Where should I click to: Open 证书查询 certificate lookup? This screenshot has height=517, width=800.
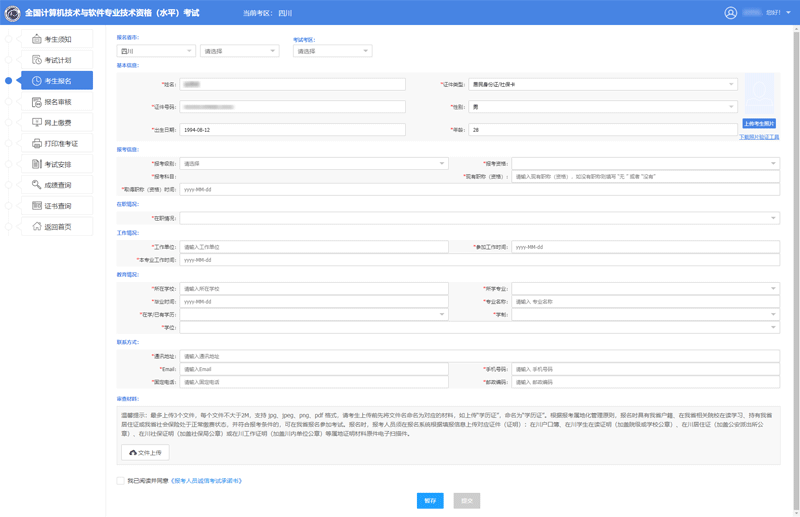pyautogui.click(x=57, y=206)
